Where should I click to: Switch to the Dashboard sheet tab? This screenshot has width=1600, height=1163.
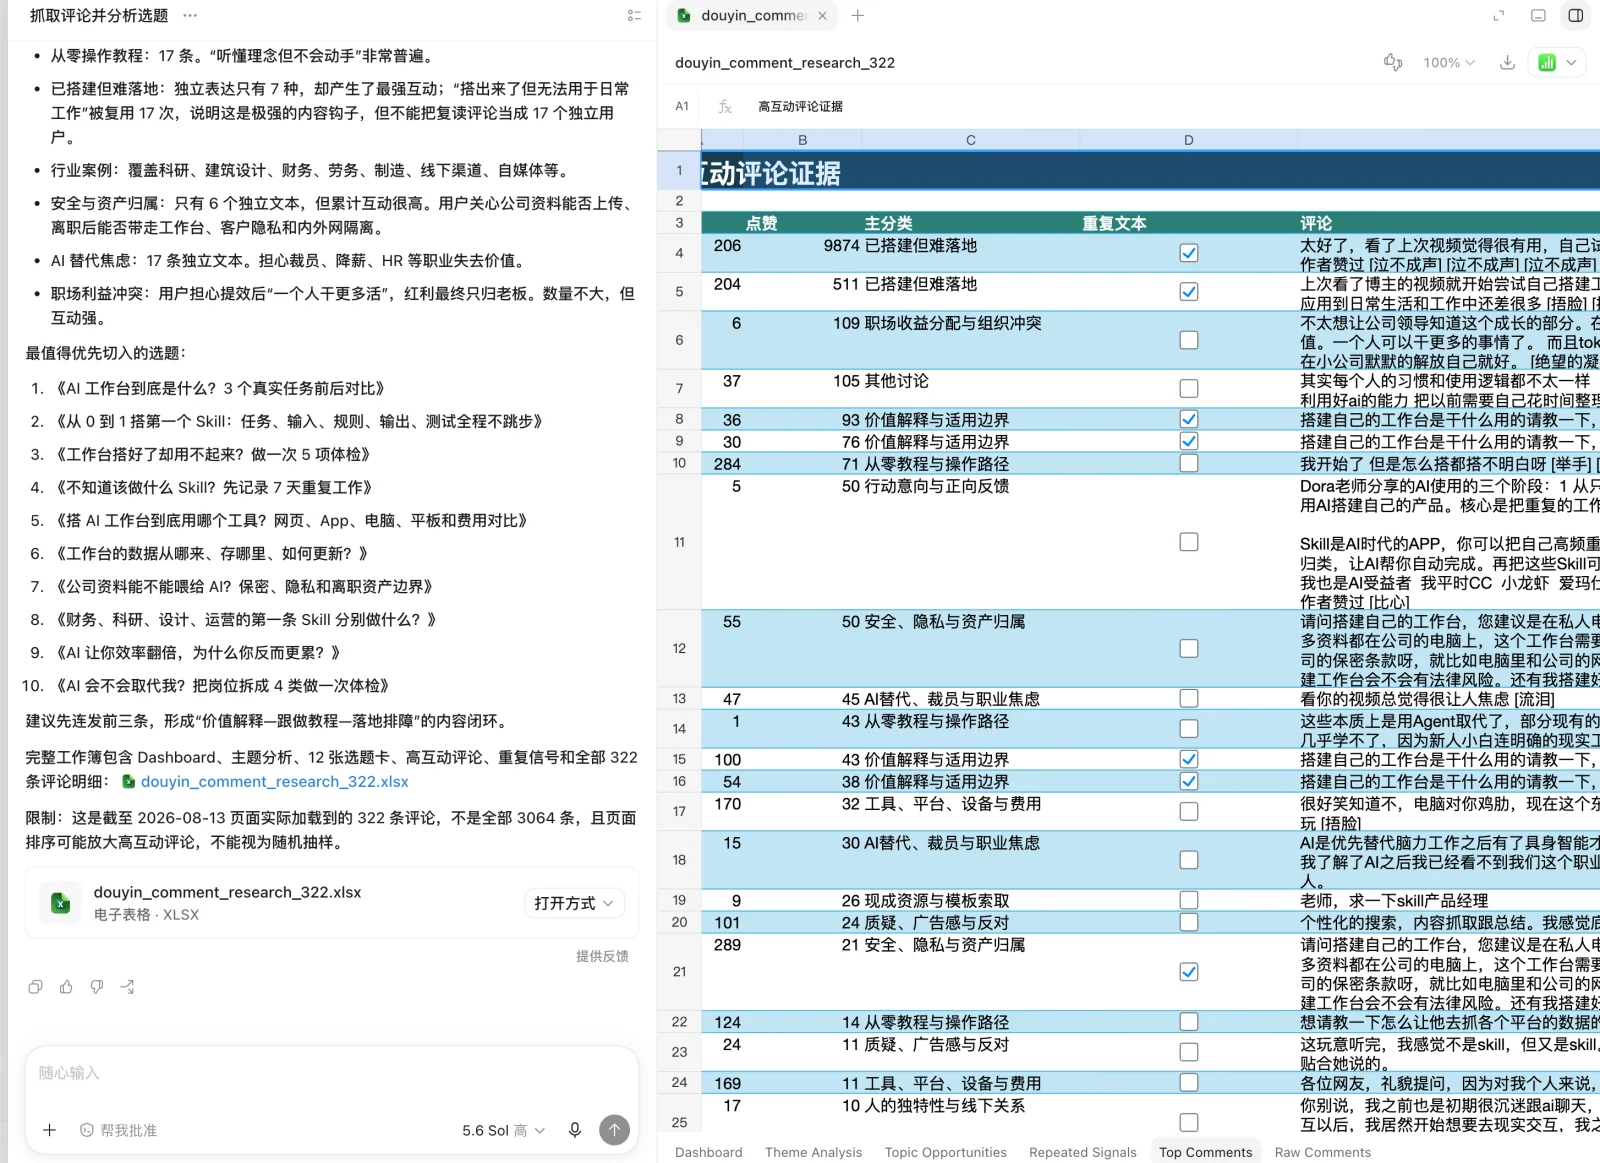[708, 1152]
